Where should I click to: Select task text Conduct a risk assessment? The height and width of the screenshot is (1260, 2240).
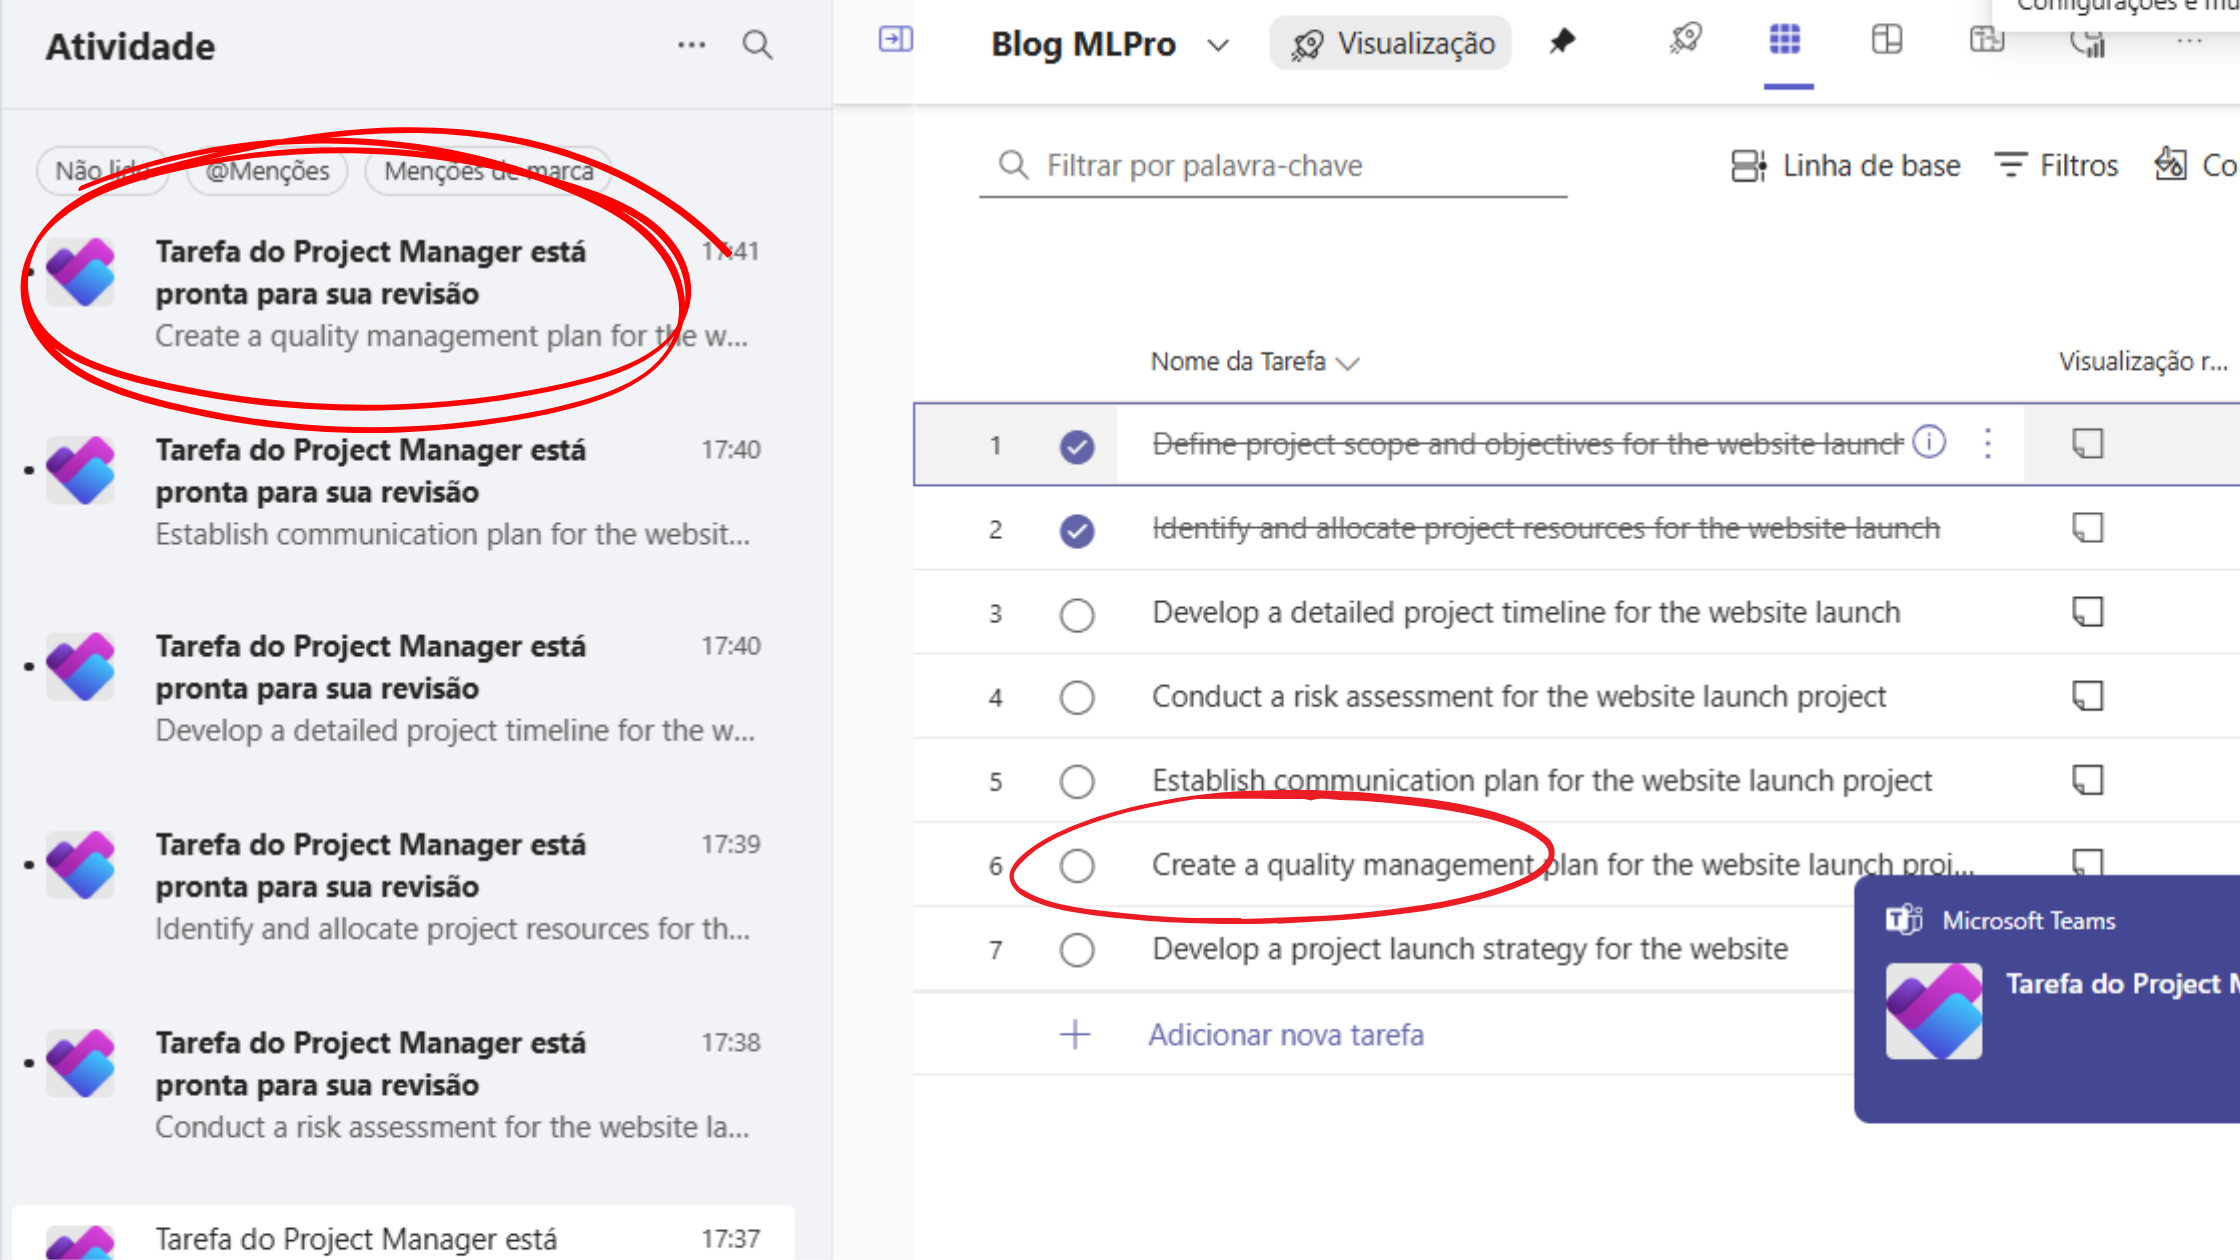click(1519, 696)
